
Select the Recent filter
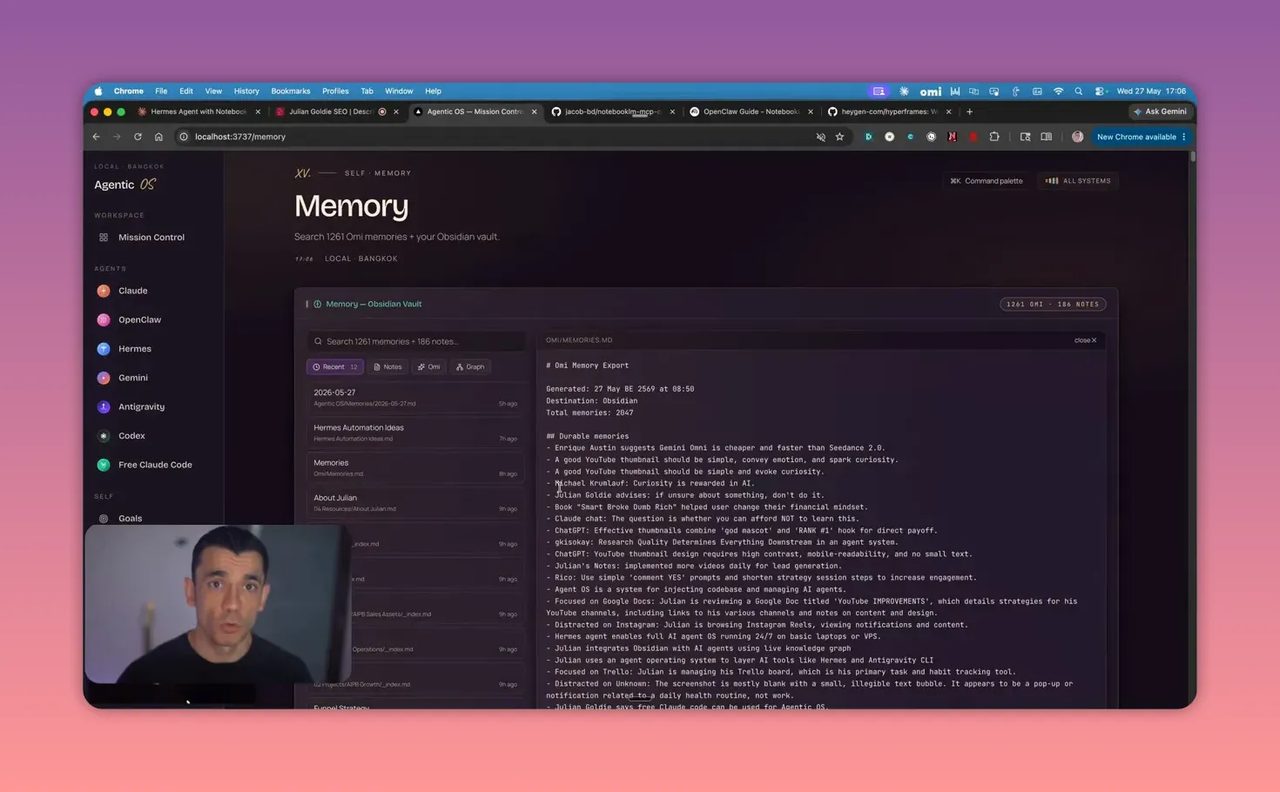pos(335,367)
